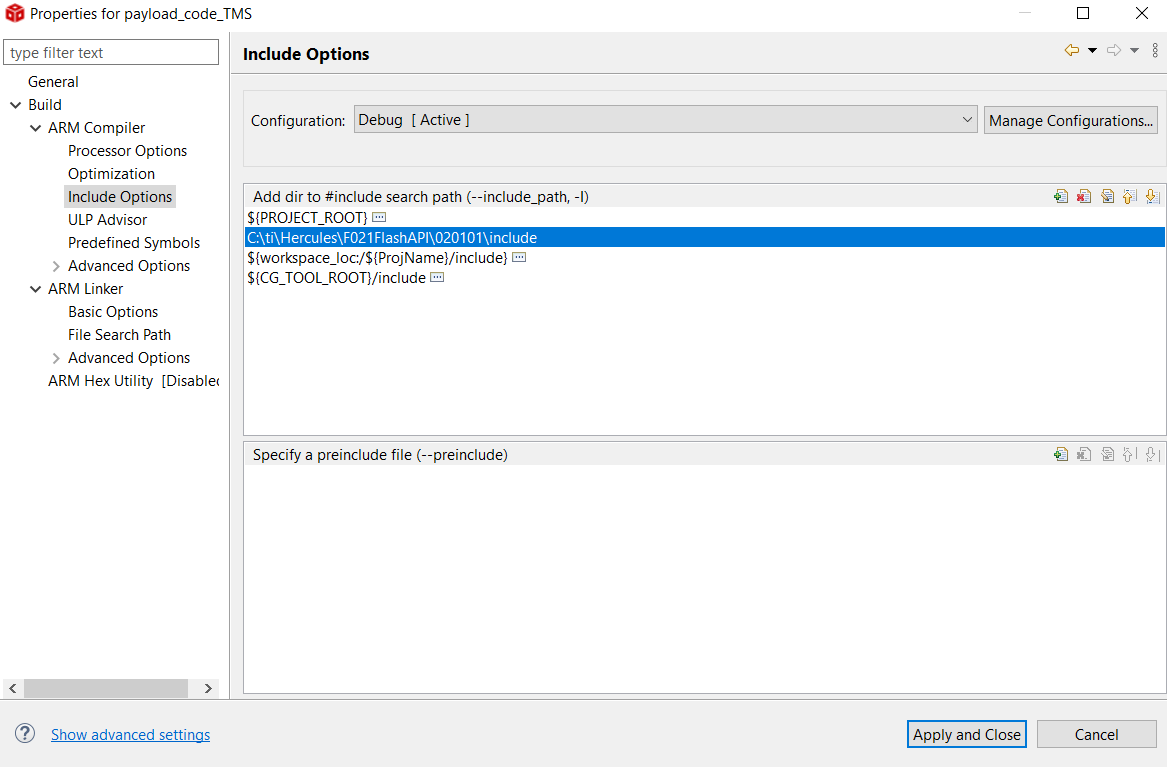Collapse the Build tree node
Screen dimensions: 1167x767
[x=15, y=105]
